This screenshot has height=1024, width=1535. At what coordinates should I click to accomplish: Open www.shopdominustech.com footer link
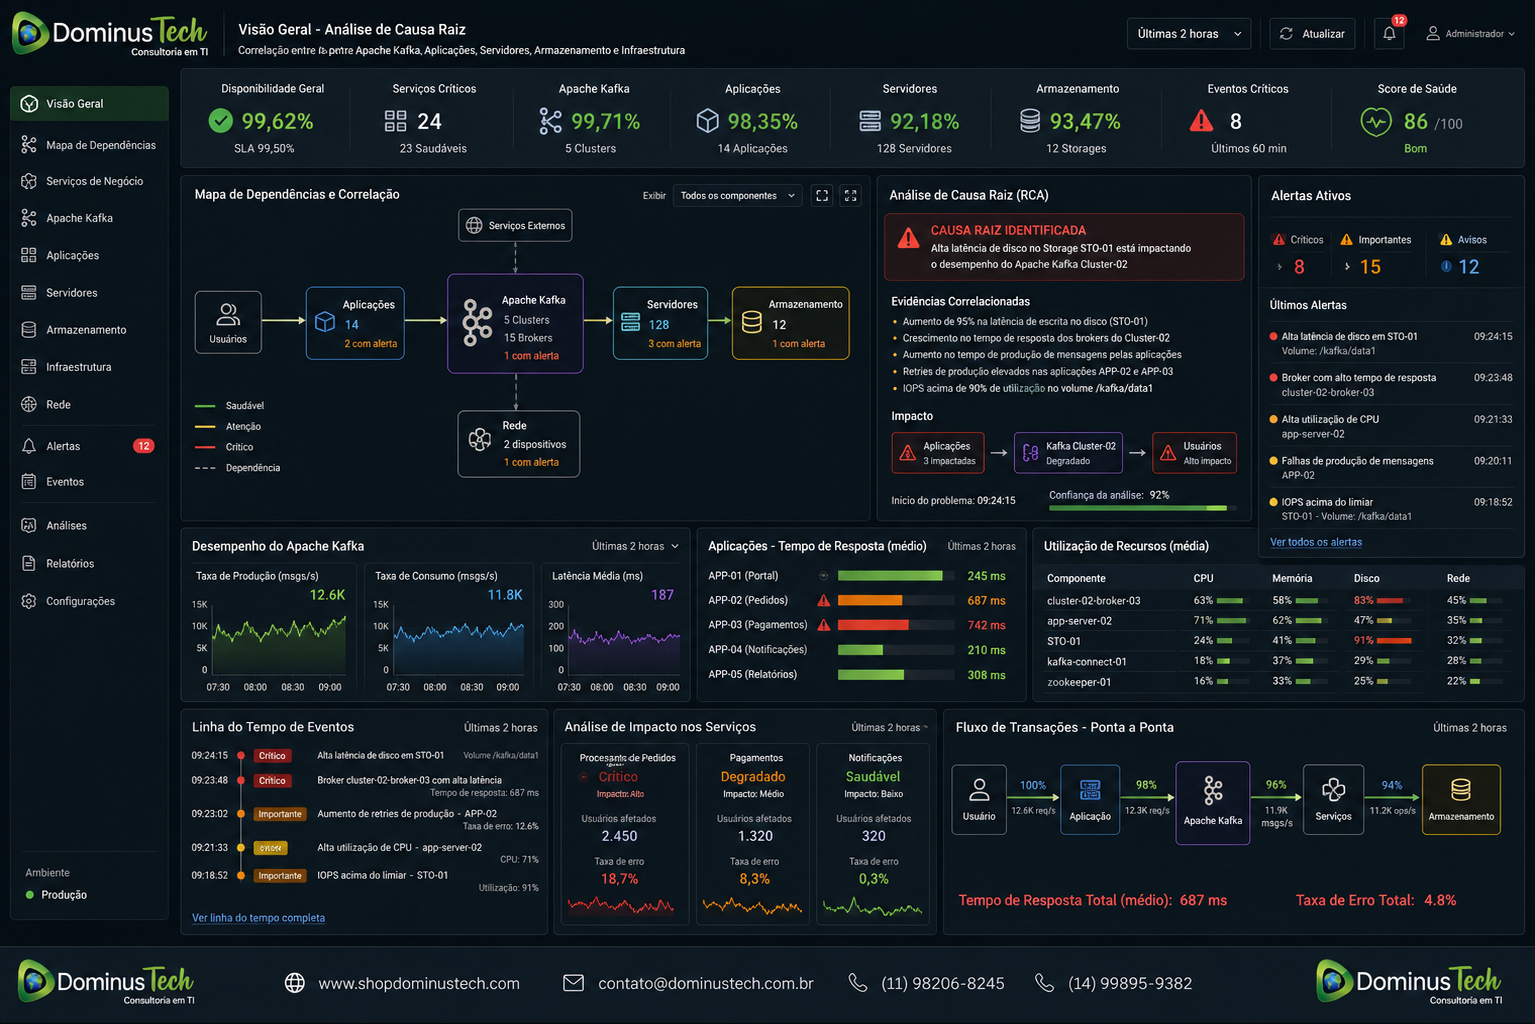[x=419, y=984]
